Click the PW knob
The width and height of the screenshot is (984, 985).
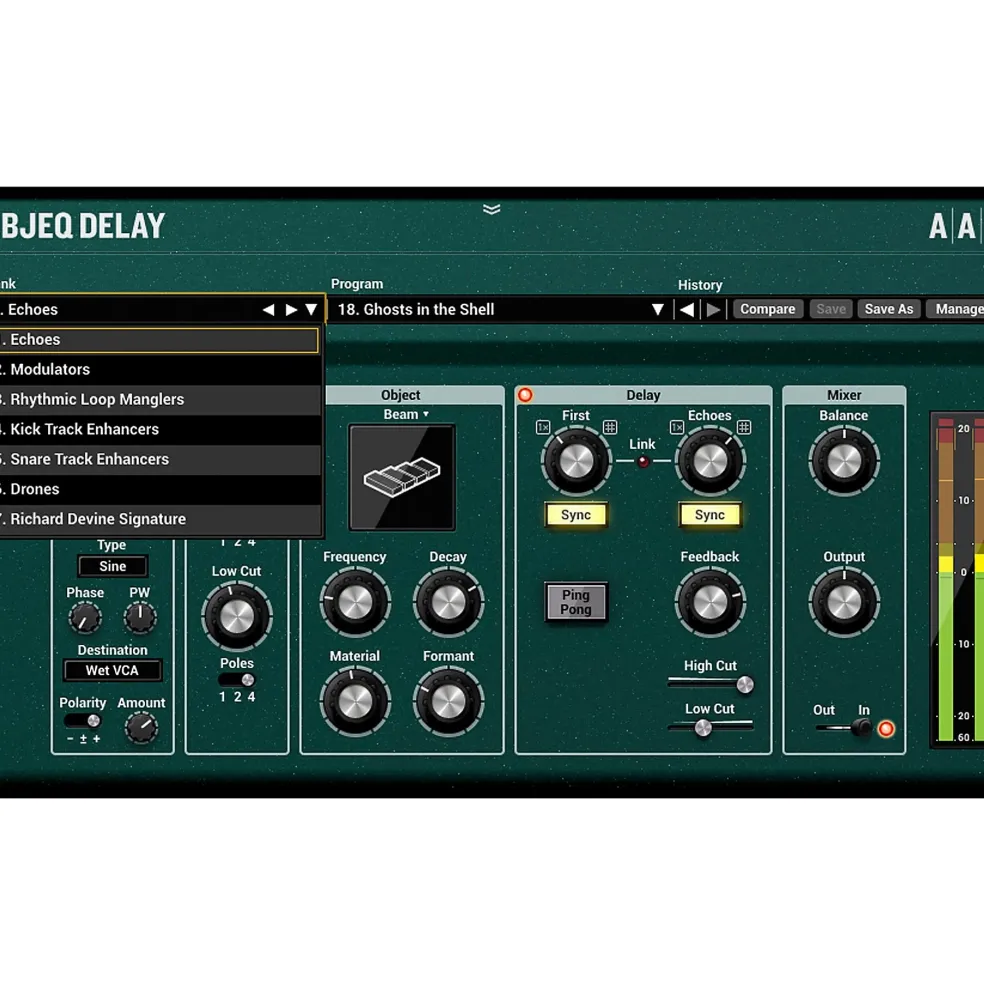tap(139, 618)
